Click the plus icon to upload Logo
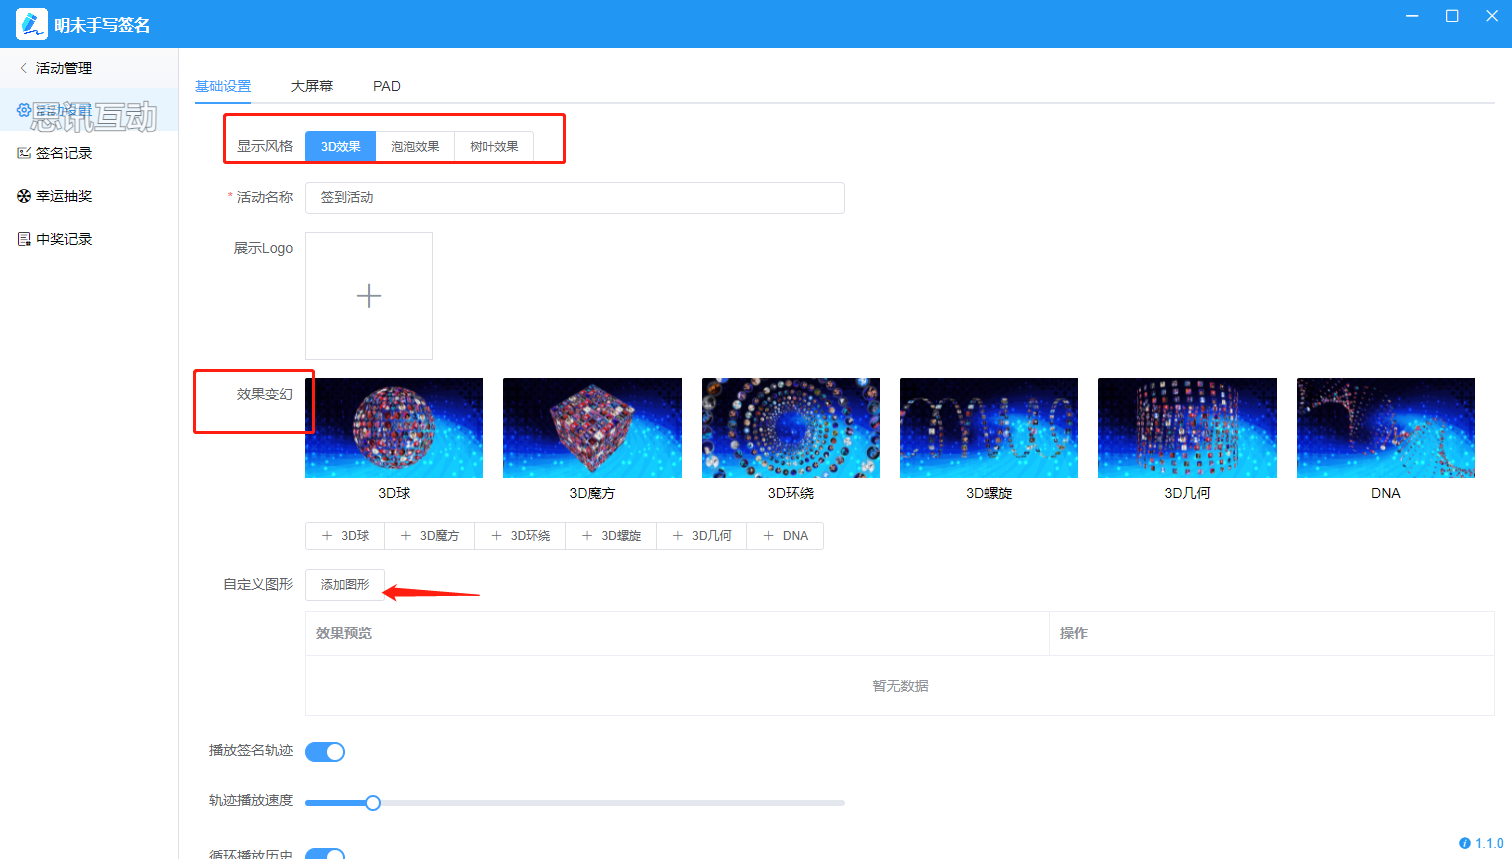This screenshot has width=1512, height=859. coord(369,296)
